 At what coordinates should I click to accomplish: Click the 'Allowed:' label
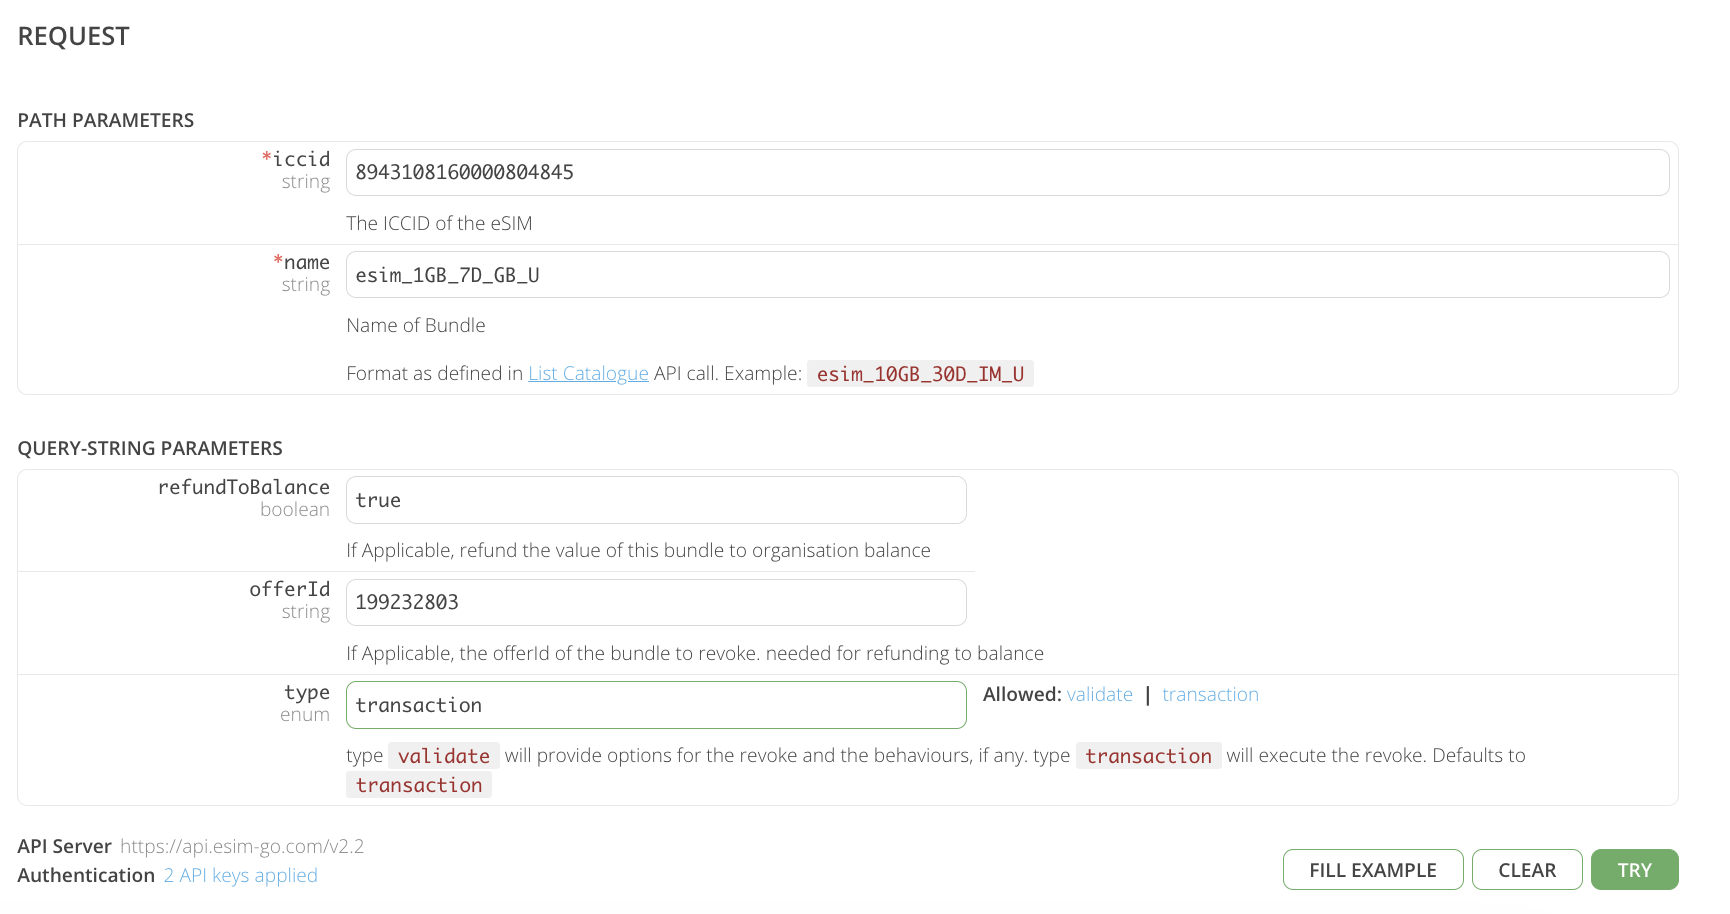pyautogui.click(x=1022, y=694)
